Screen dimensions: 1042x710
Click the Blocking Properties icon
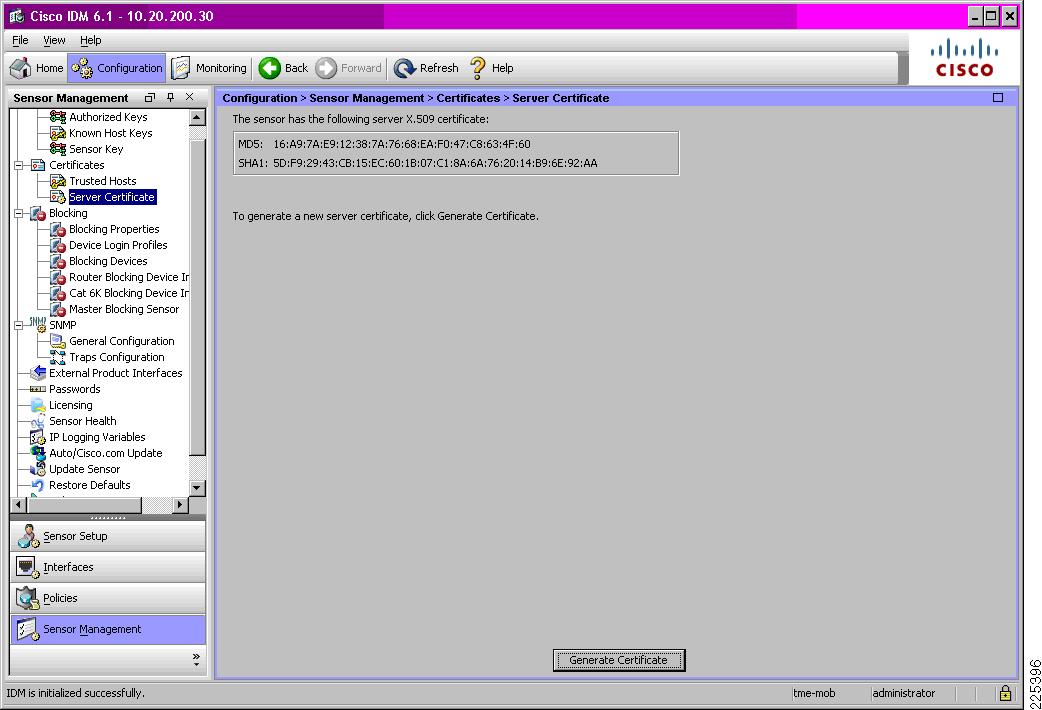[58, 229]
